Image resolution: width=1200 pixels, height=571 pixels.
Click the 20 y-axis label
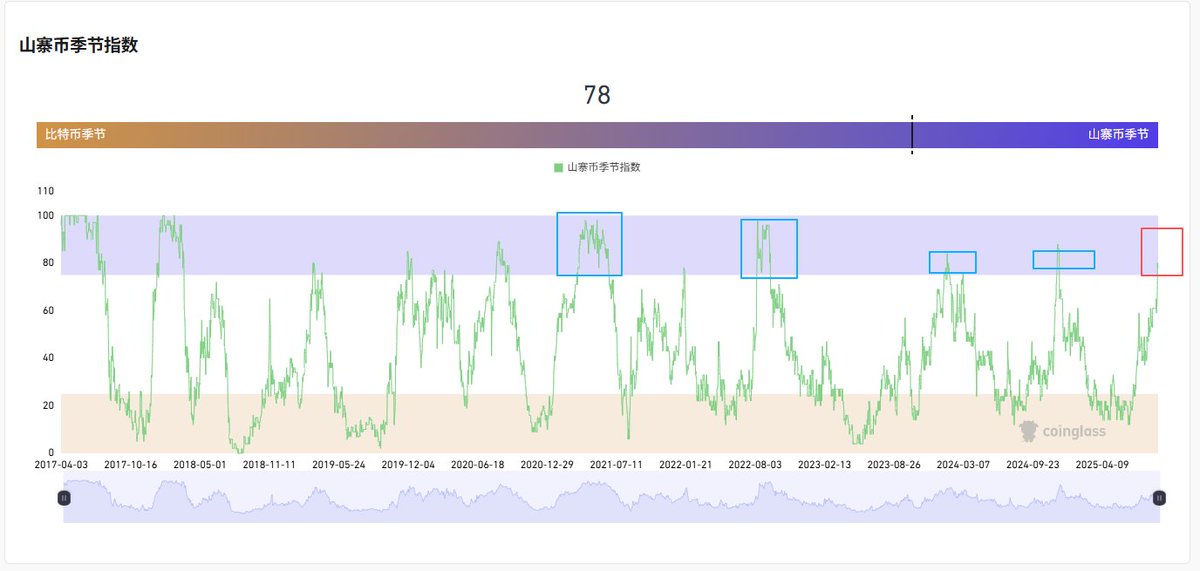(x=49, y=405)
